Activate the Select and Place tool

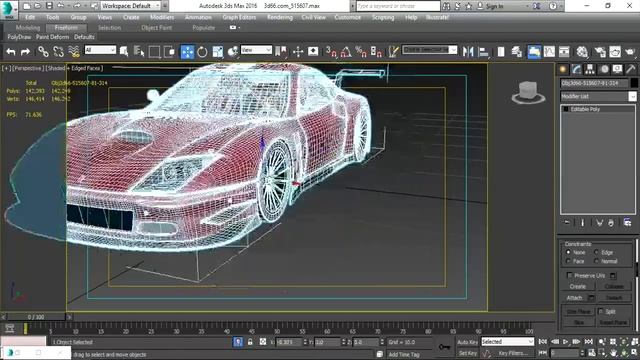point(233,52)
